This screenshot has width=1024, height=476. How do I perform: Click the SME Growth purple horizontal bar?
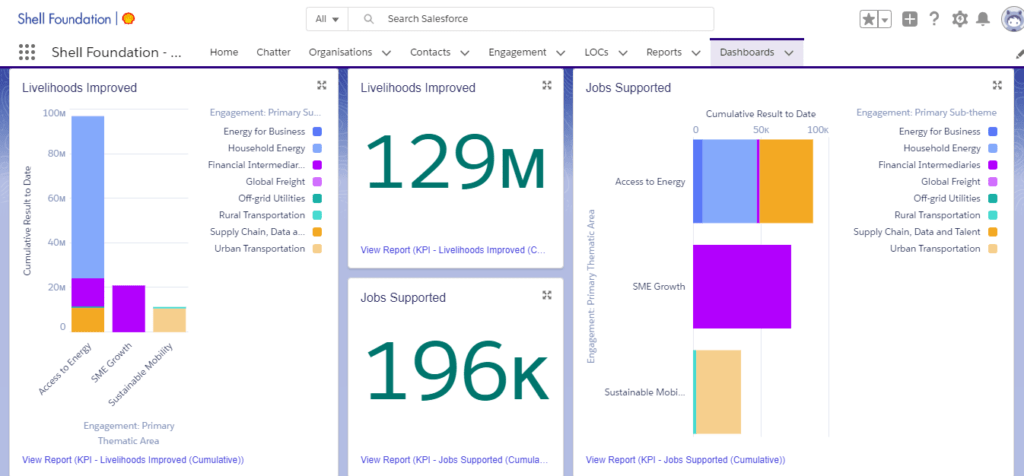(742, 287)
